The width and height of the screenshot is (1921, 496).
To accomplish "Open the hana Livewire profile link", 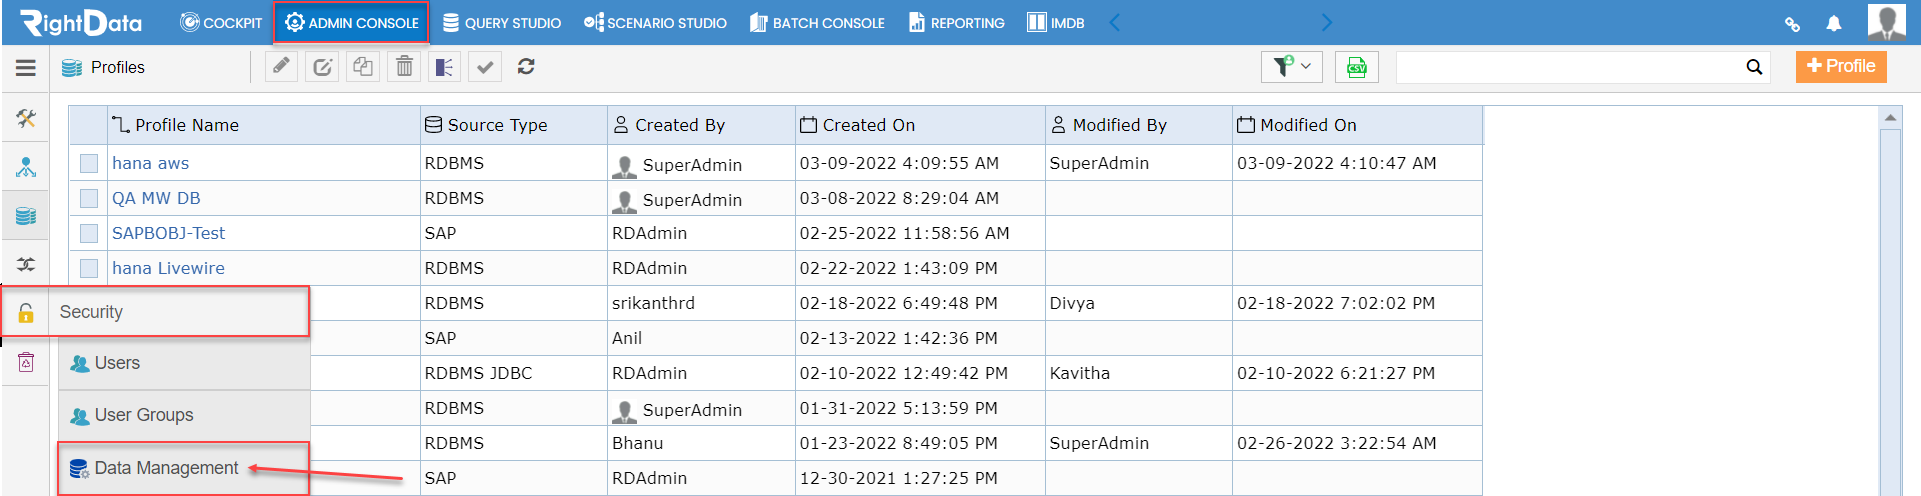I will tap(168, 268).
